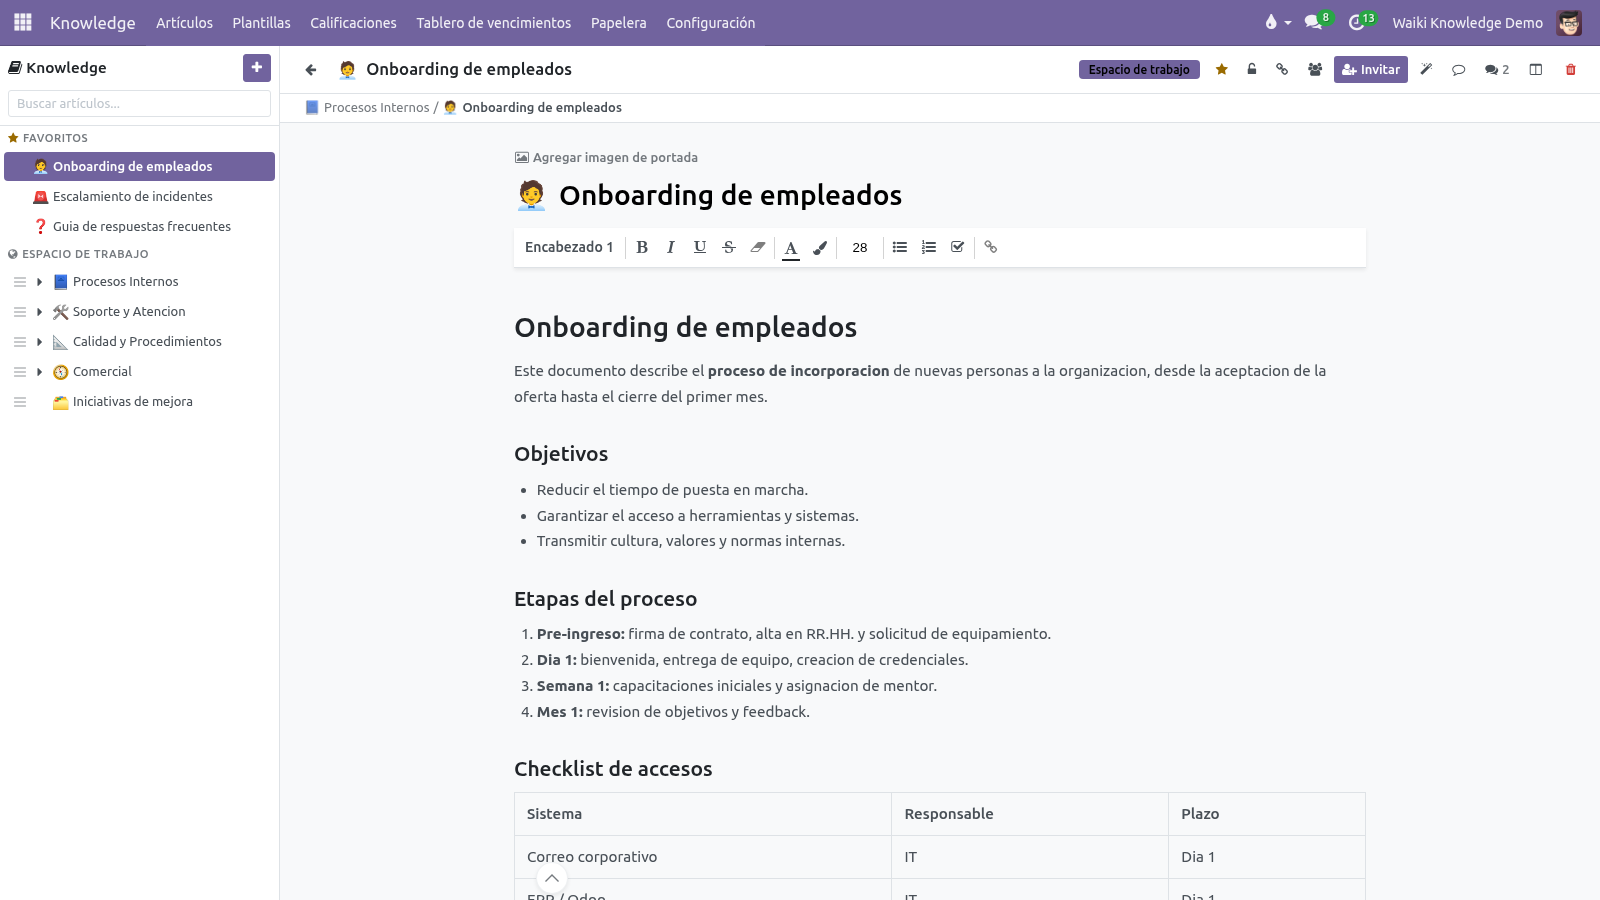
Task: Open the droplet debug dropdown
Action: pos(1277,22)
